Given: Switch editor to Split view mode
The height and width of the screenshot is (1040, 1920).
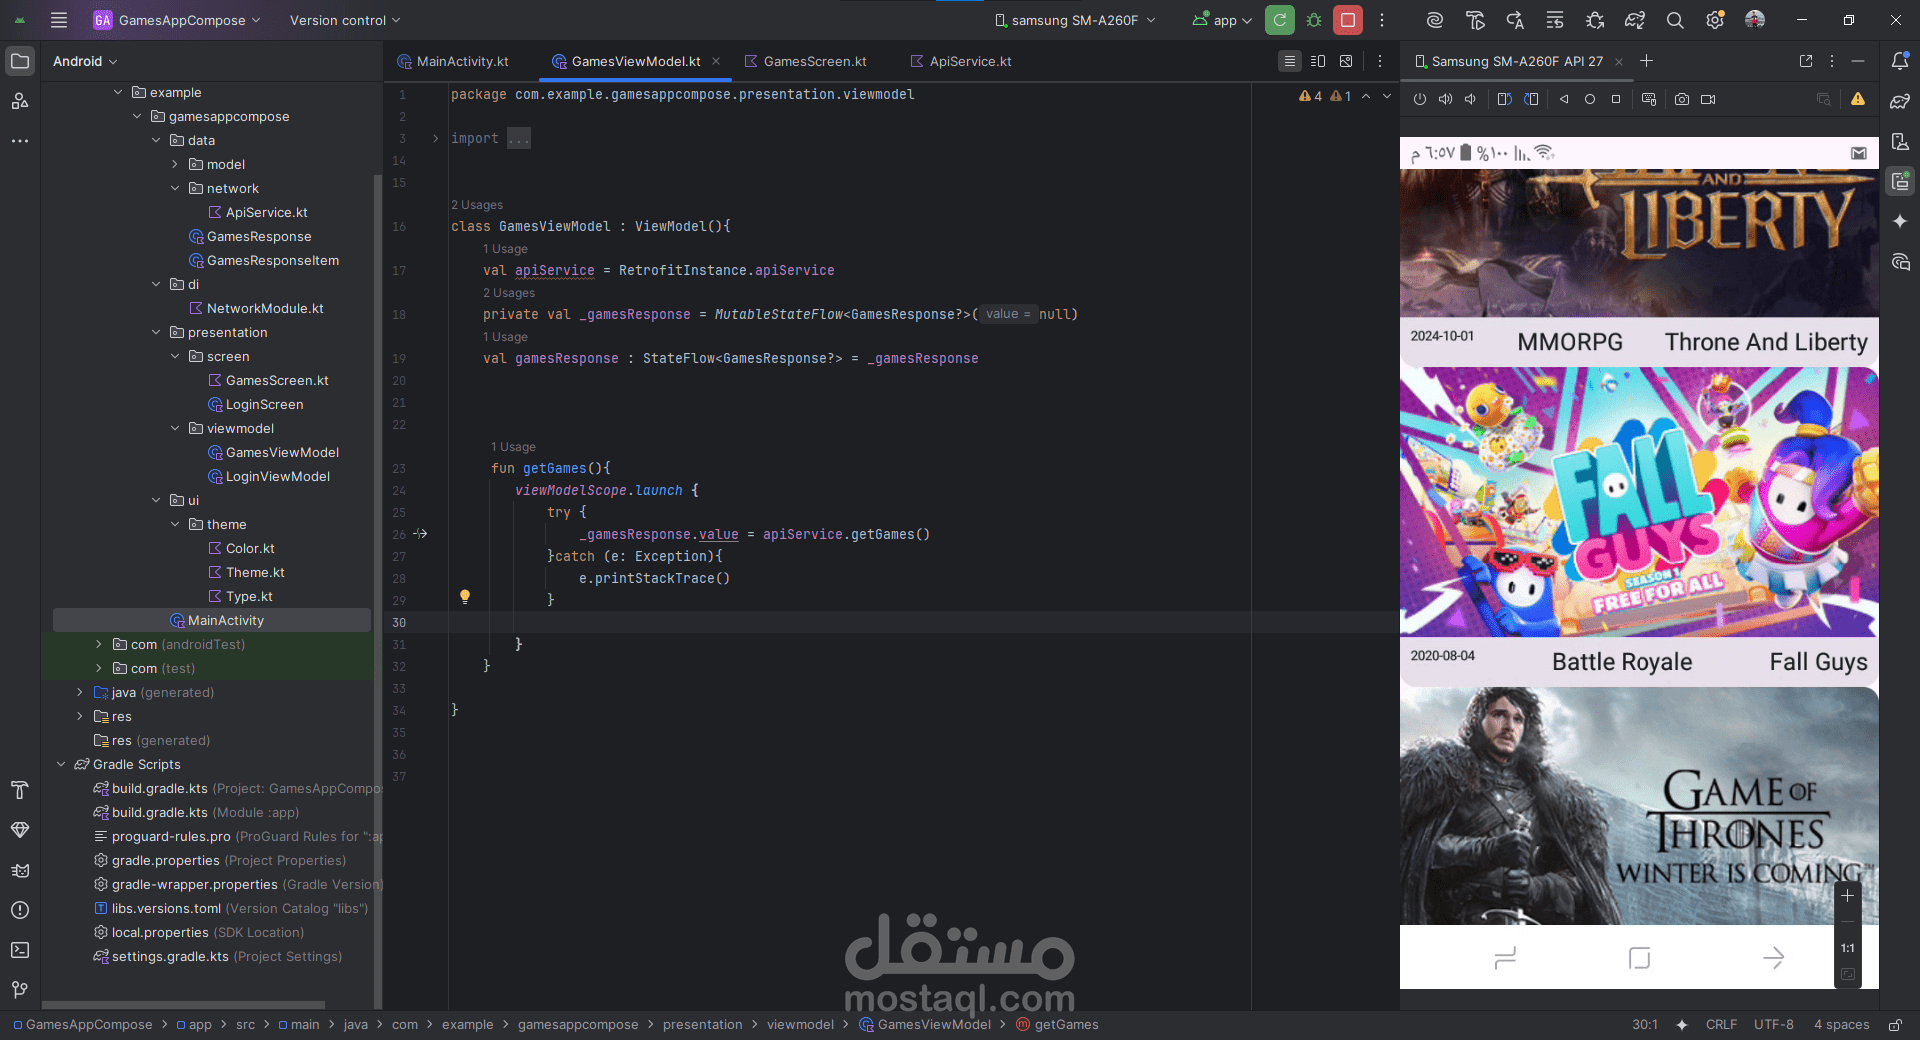Looking at the screenshot, I should (1318, 61).
